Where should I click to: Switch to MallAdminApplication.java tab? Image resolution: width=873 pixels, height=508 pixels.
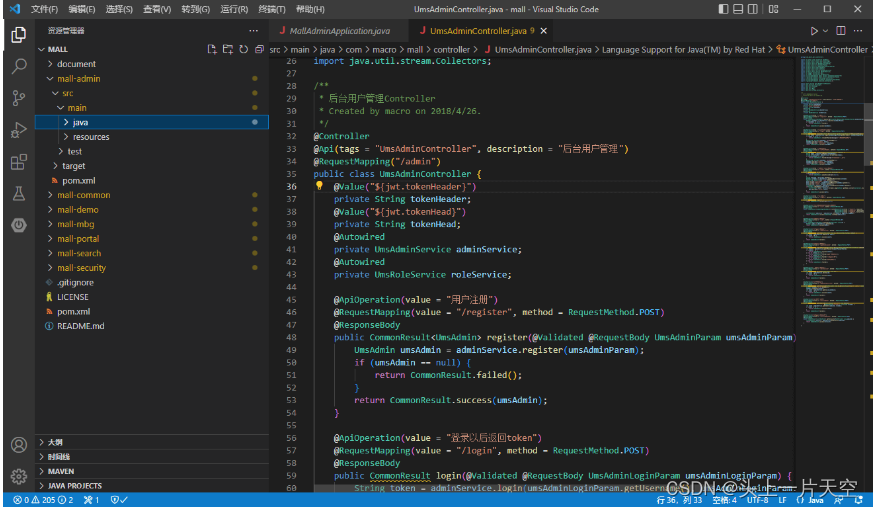339,31
